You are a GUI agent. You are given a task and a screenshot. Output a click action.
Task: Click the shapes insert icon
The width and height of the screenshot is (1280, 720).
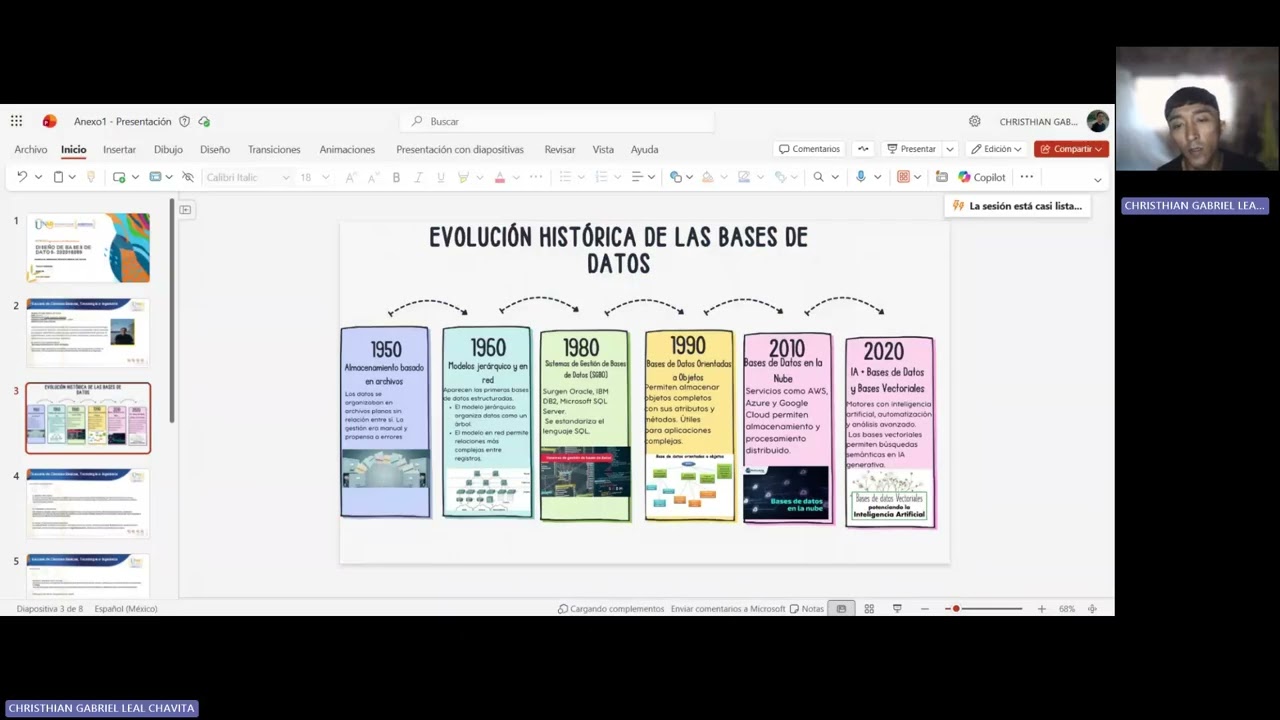(676, 177)
